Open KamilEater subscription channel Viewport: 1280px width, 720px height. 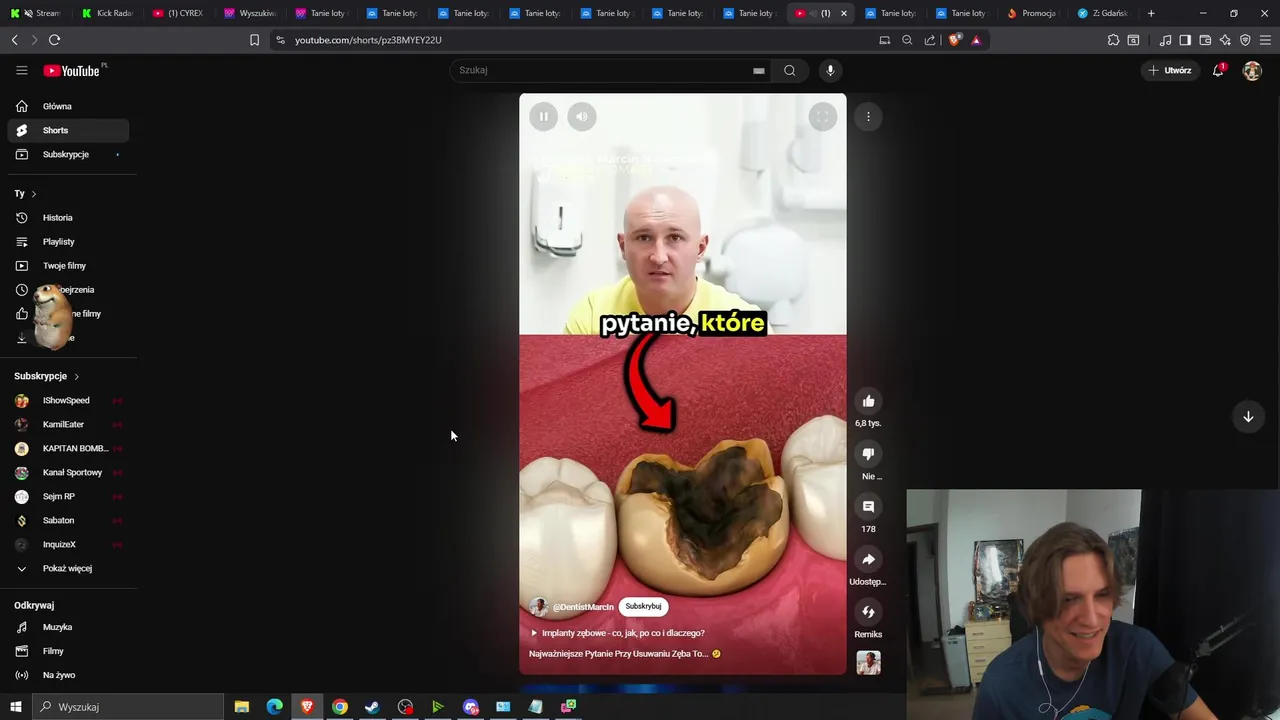coord(68,424)
